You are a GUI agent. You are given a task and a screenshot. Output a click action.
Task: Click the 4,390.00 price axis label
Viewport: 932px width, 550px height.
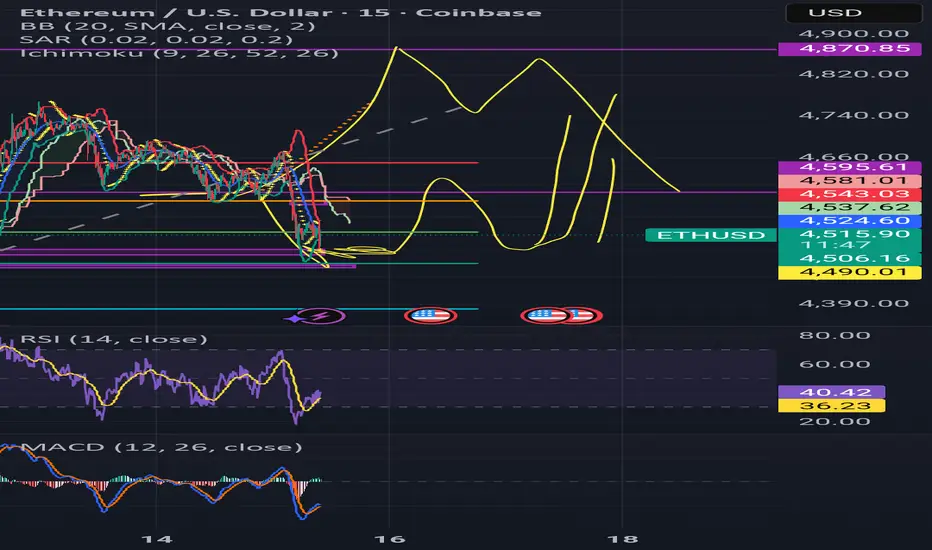tap(854, 303)
